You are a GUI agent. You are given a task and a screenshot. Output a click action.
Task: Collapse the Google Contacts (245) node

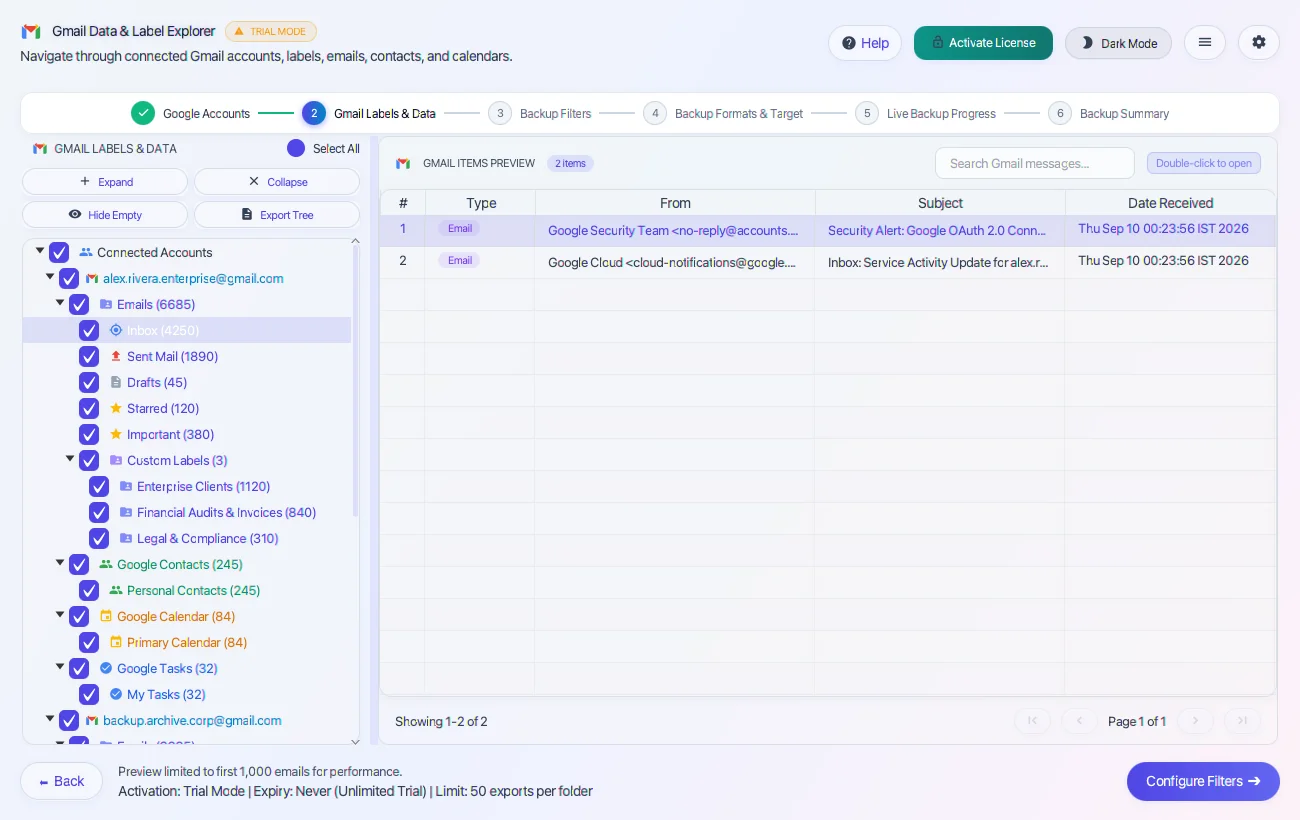[60, 563]
